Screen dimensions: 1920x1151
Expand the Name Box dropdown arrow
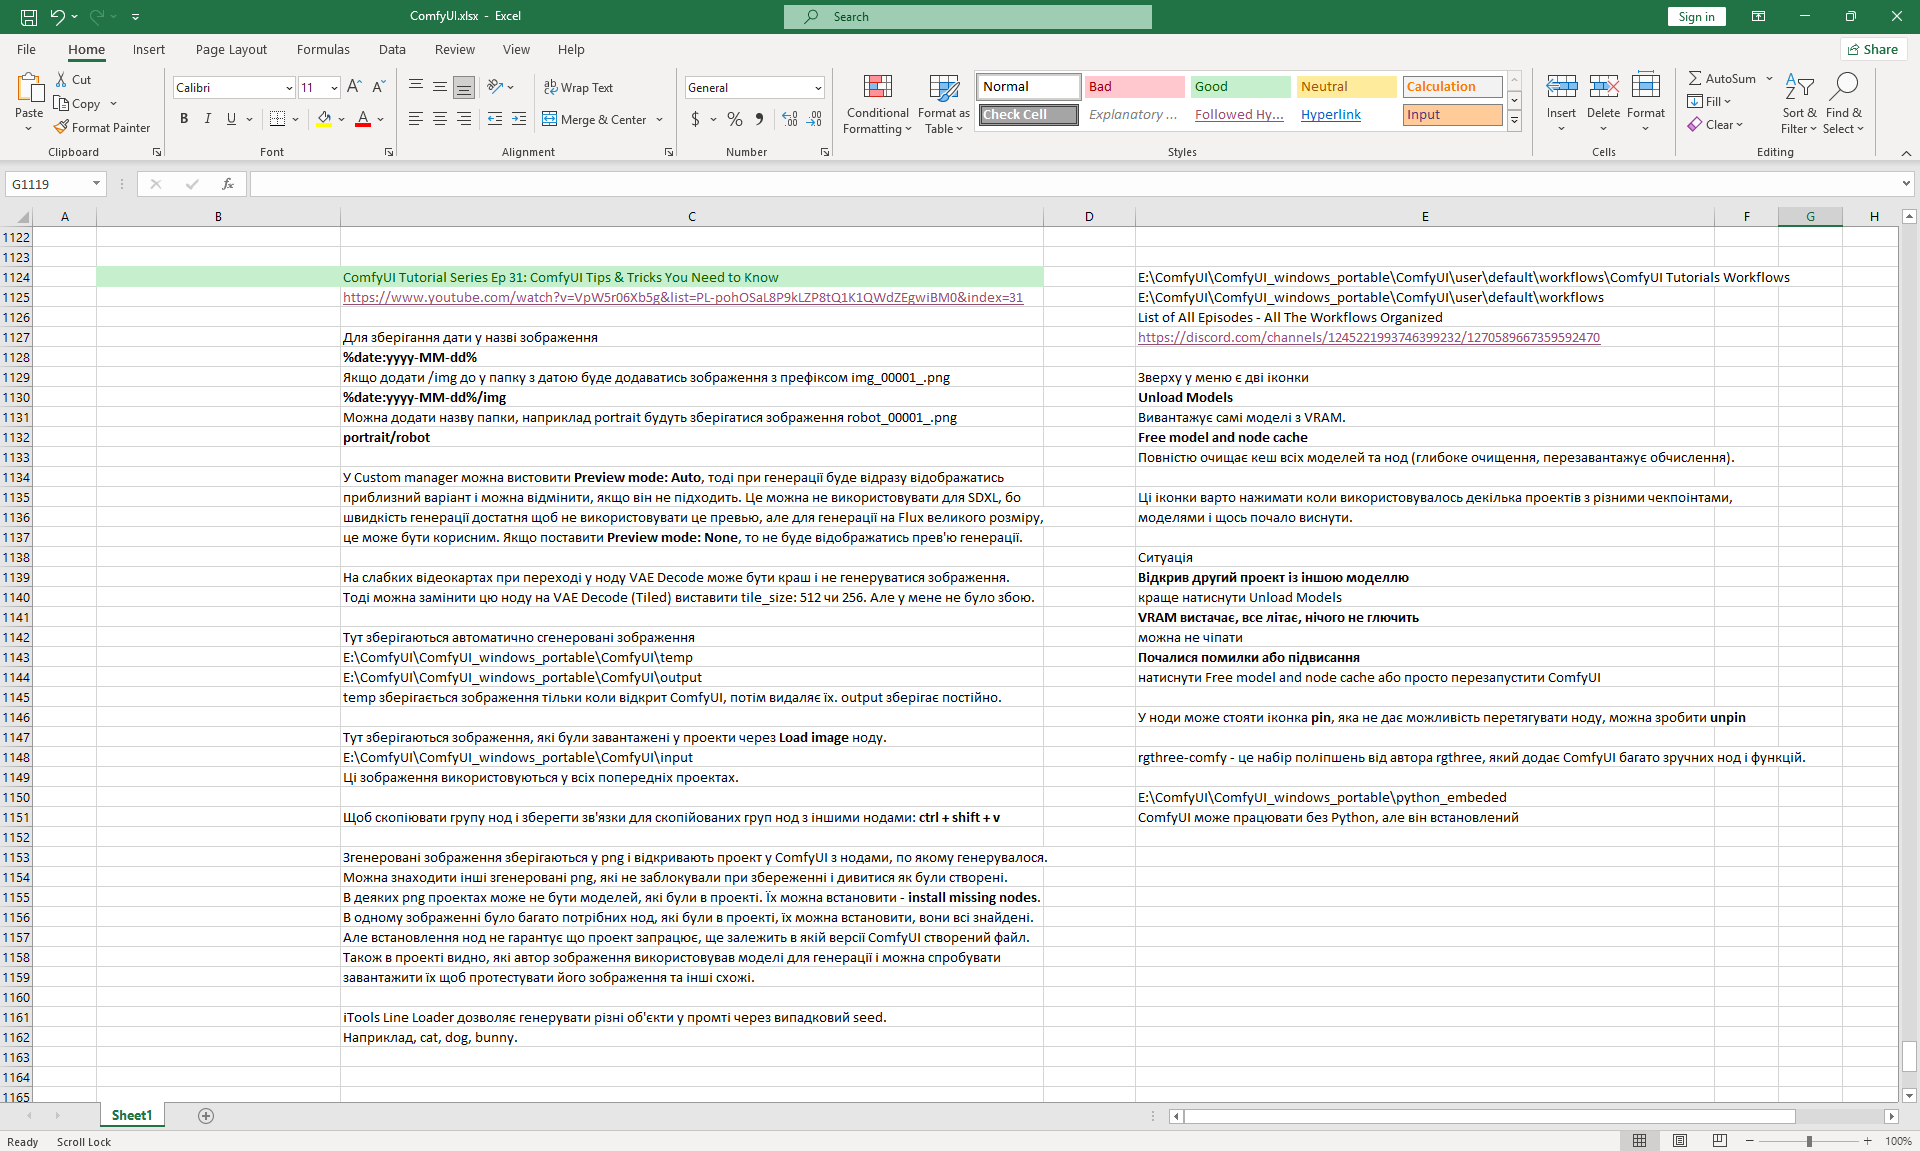point(96,184)
